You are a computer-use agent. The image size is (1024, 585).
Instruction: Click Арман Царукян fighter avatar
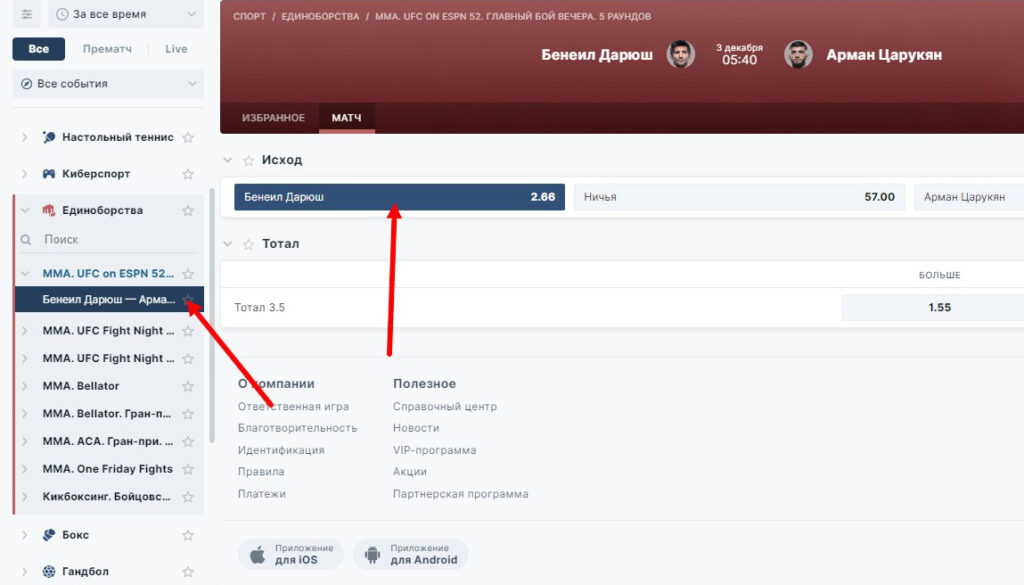click(798, 54)
